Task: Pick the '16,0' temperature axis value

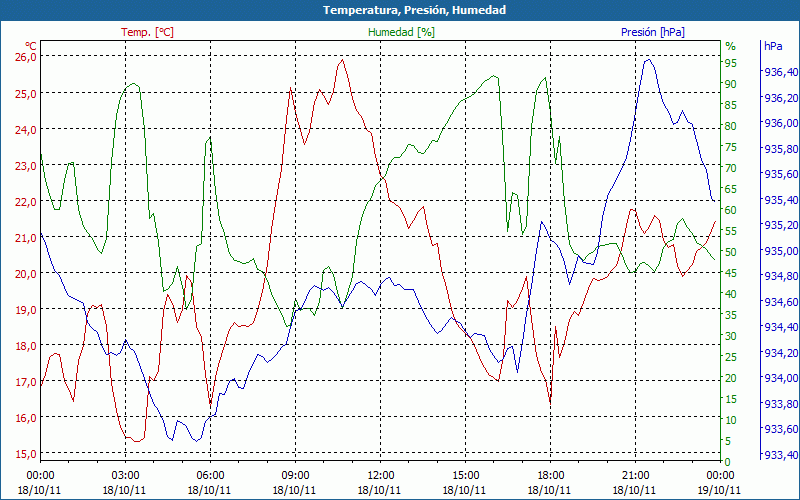Action: tap(27, 418)
